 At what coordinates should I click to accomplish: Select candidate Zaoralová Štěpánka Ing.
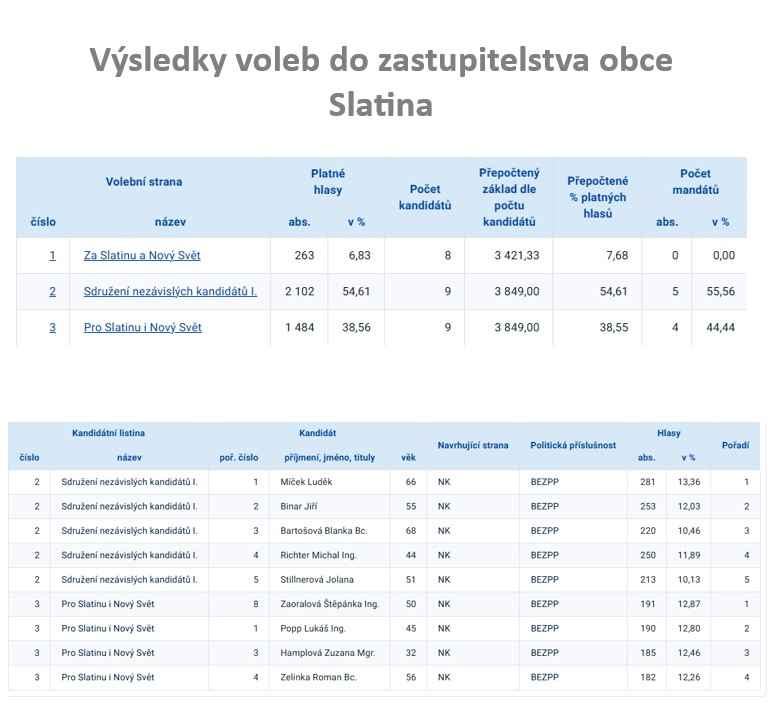coord(330,604)
